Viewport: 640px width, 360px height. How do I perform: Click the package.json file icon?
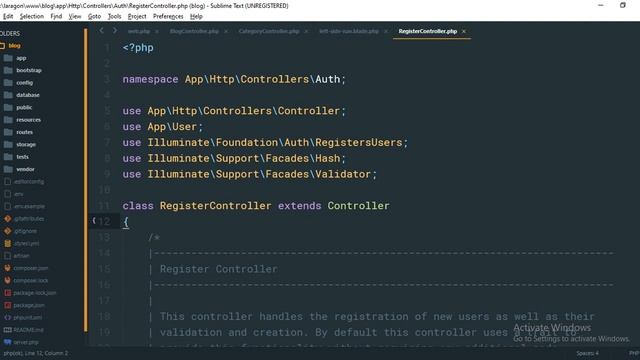(x=7, y=305)
